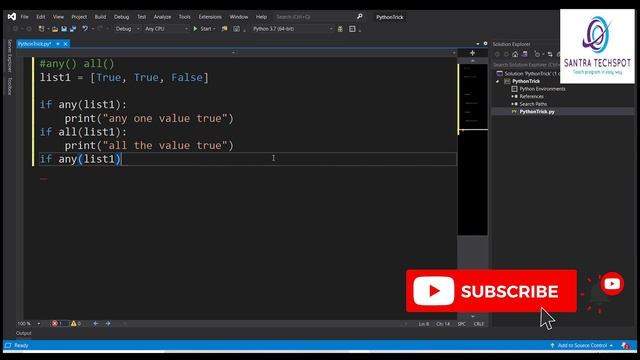Click the '#any() all()' comment line
The image size is (640, 360).
tap(77, 64)
